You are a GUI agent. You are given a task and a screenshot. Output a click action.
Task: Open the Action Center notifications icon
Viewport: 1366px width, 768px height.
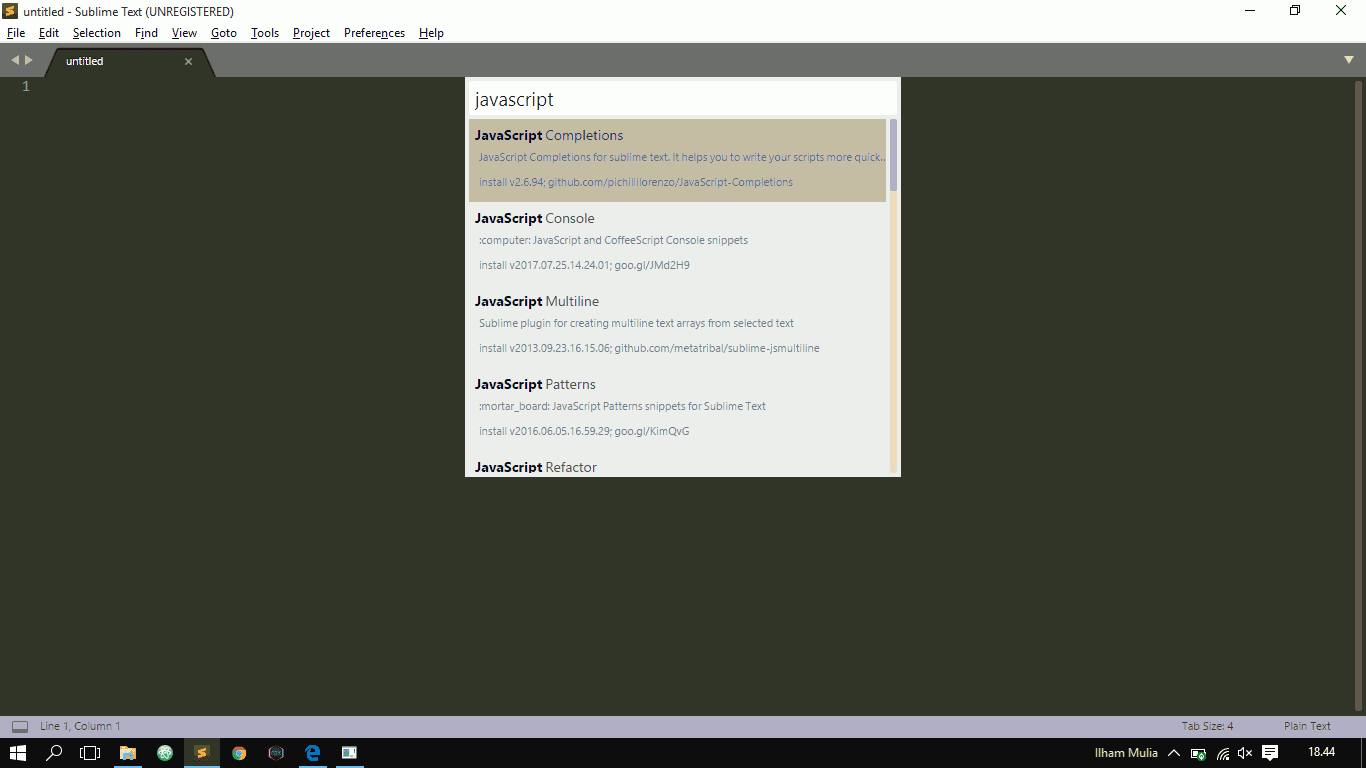[1270, 753]
